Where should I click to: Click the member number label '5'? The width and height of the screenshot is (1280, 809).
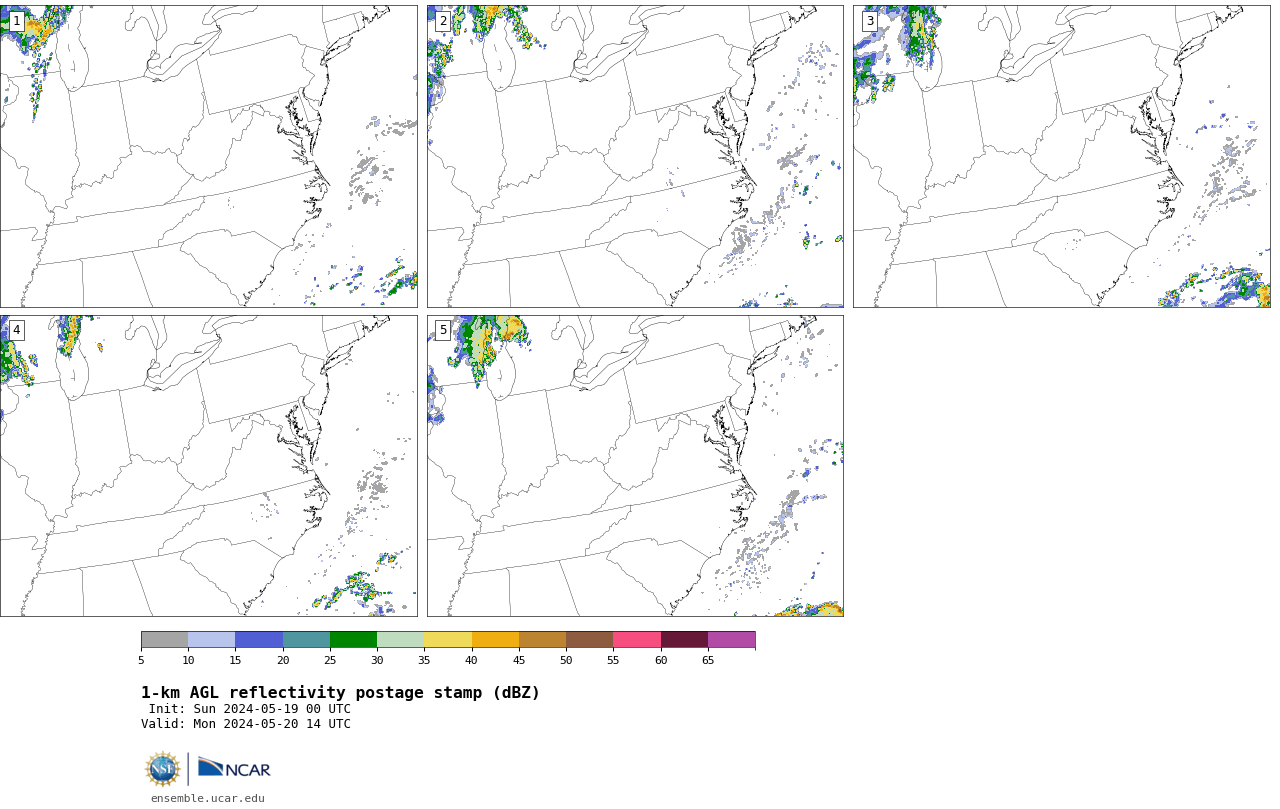click(443, 330)
